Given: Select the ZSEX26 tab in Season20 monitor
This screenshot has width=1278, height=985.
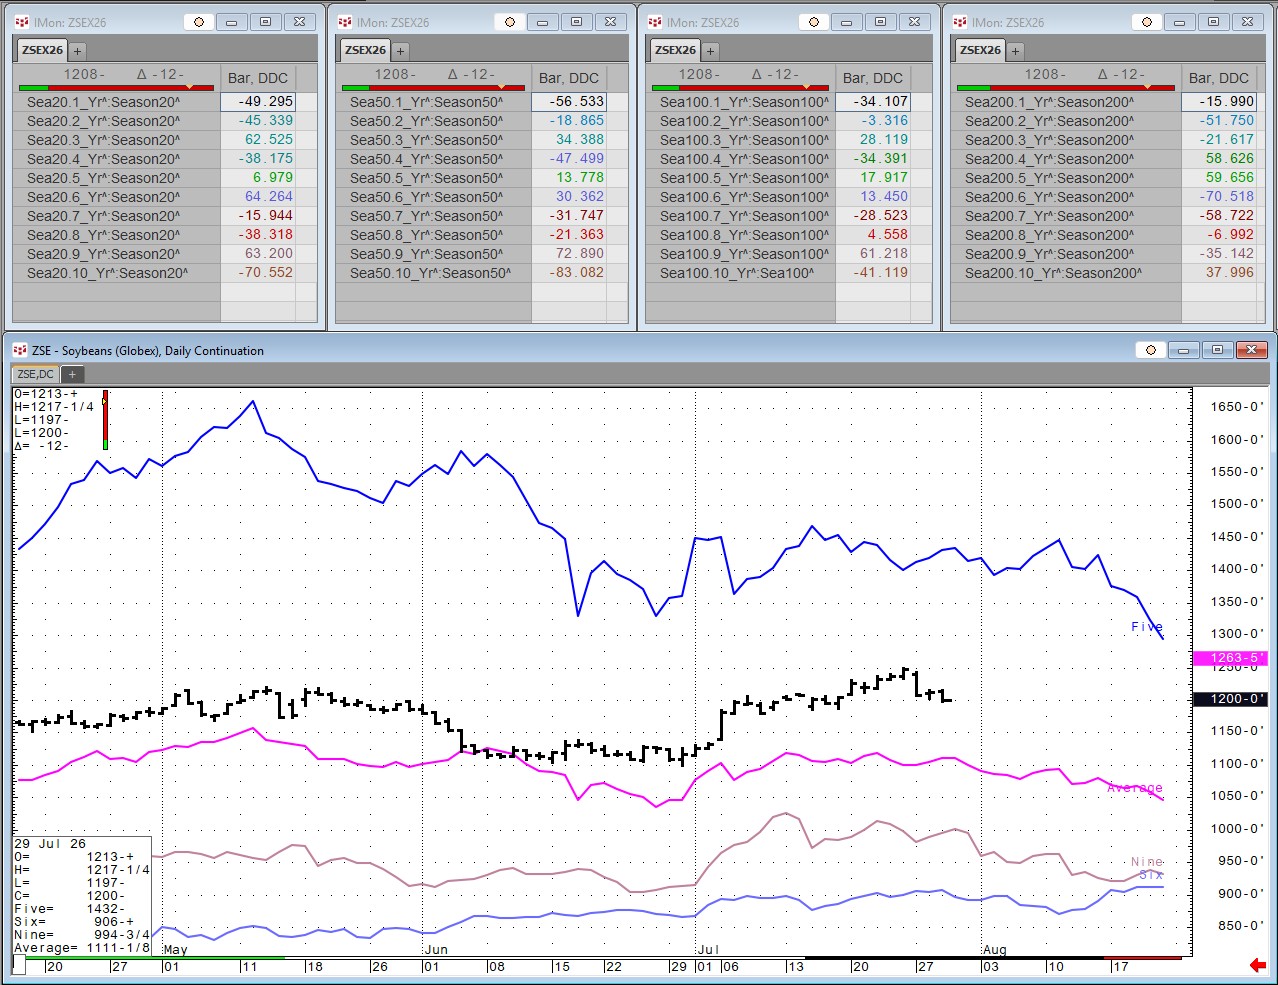Looking at the screenshot, I should tap(42, 50).
